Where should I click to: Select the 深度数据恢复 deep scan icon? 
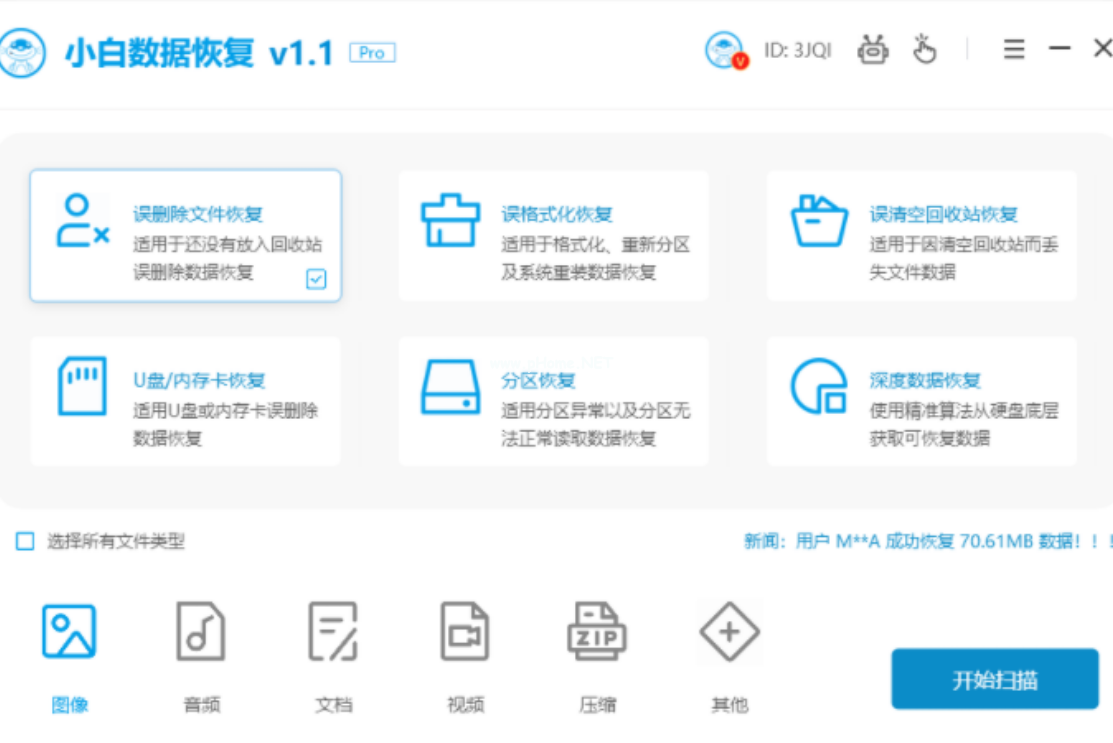pyautogui.click(x=819, y=387)
